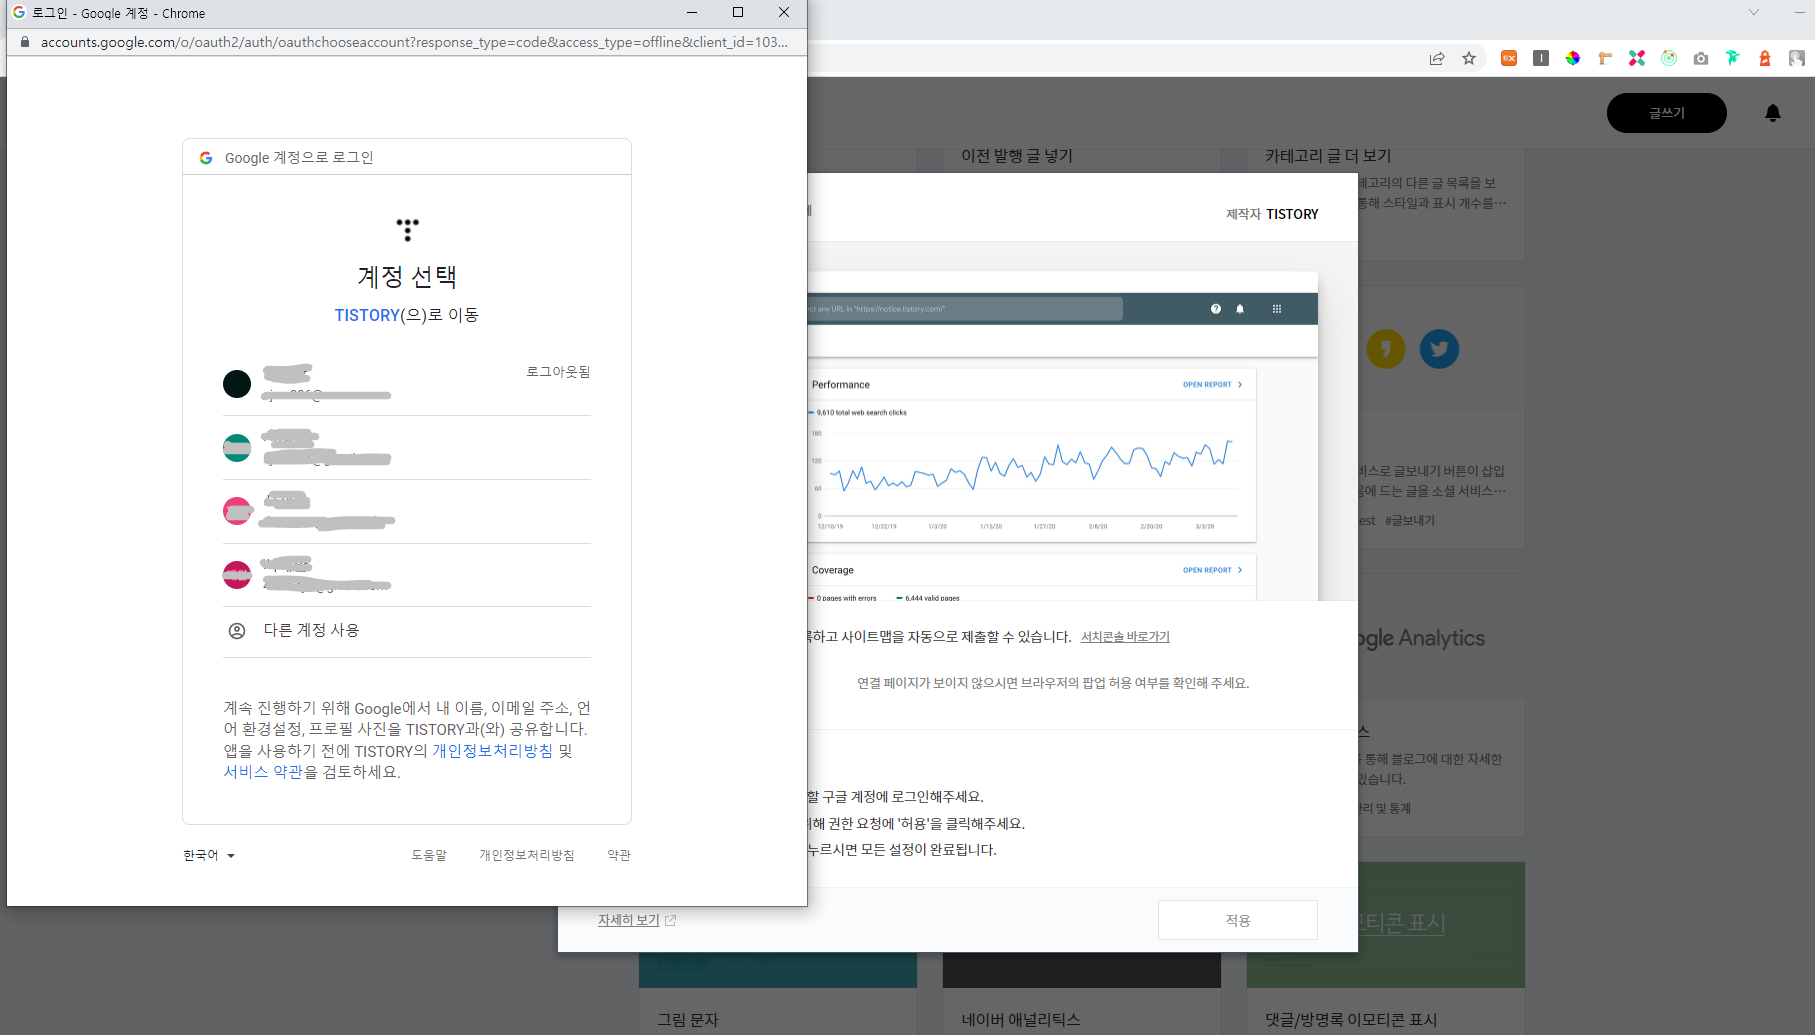Click the help icon in Search Console preview

pyautogui.click(x=1216, y=309)
